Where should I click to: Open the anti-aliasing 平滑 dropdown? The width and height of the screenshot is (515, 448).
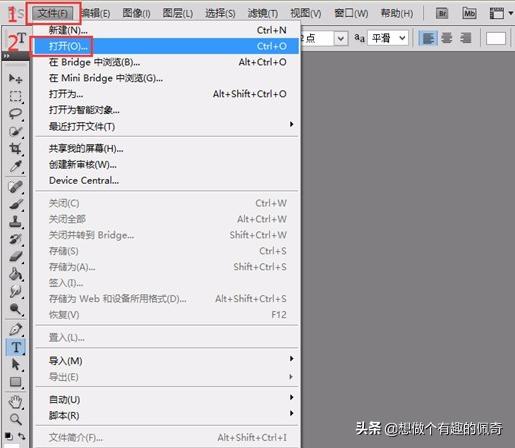click(x=388, y=38)
